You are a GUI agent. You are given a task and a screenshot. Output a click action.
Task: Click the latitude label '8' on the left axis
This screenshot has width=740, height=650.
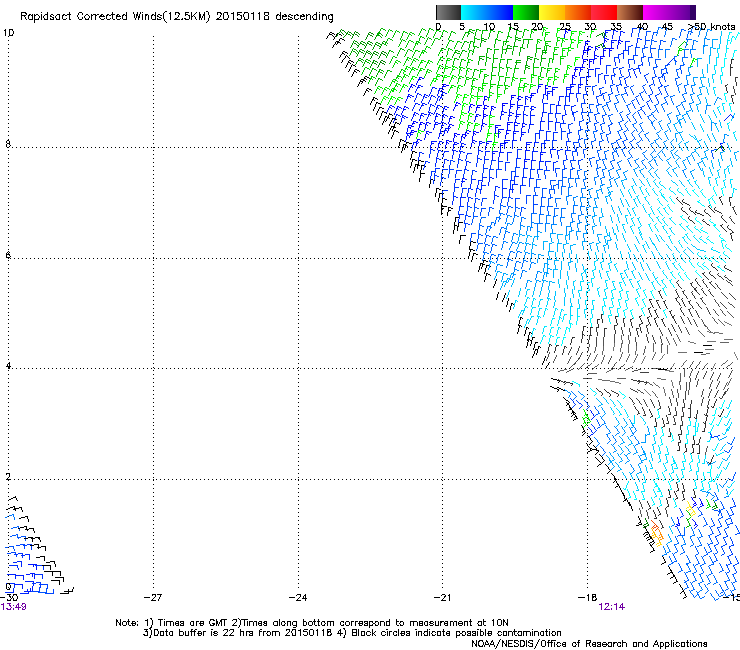click(8, 144)
